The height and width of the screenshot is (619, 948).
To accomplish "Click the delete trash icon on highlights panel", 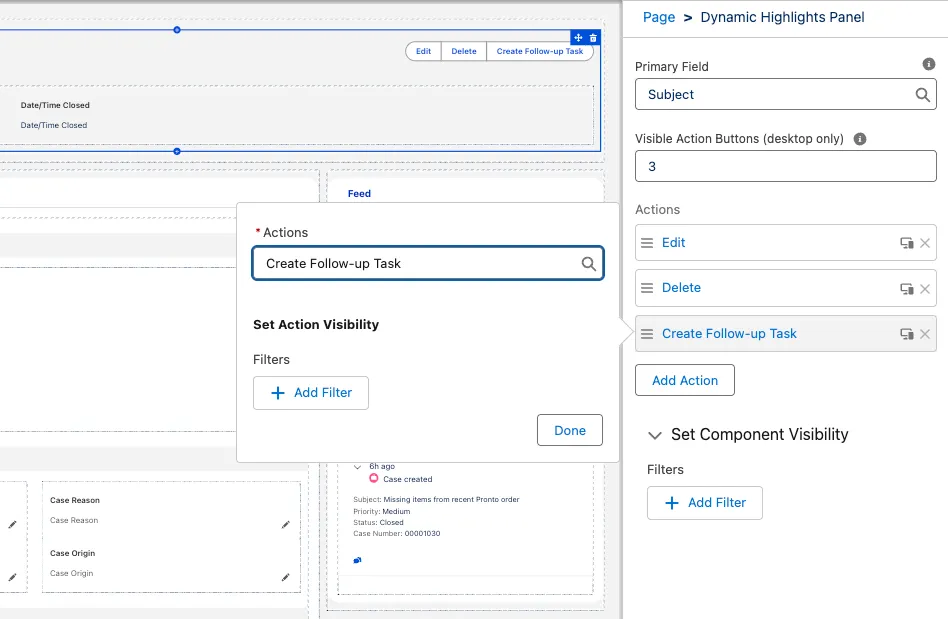I will coord(593,37).
